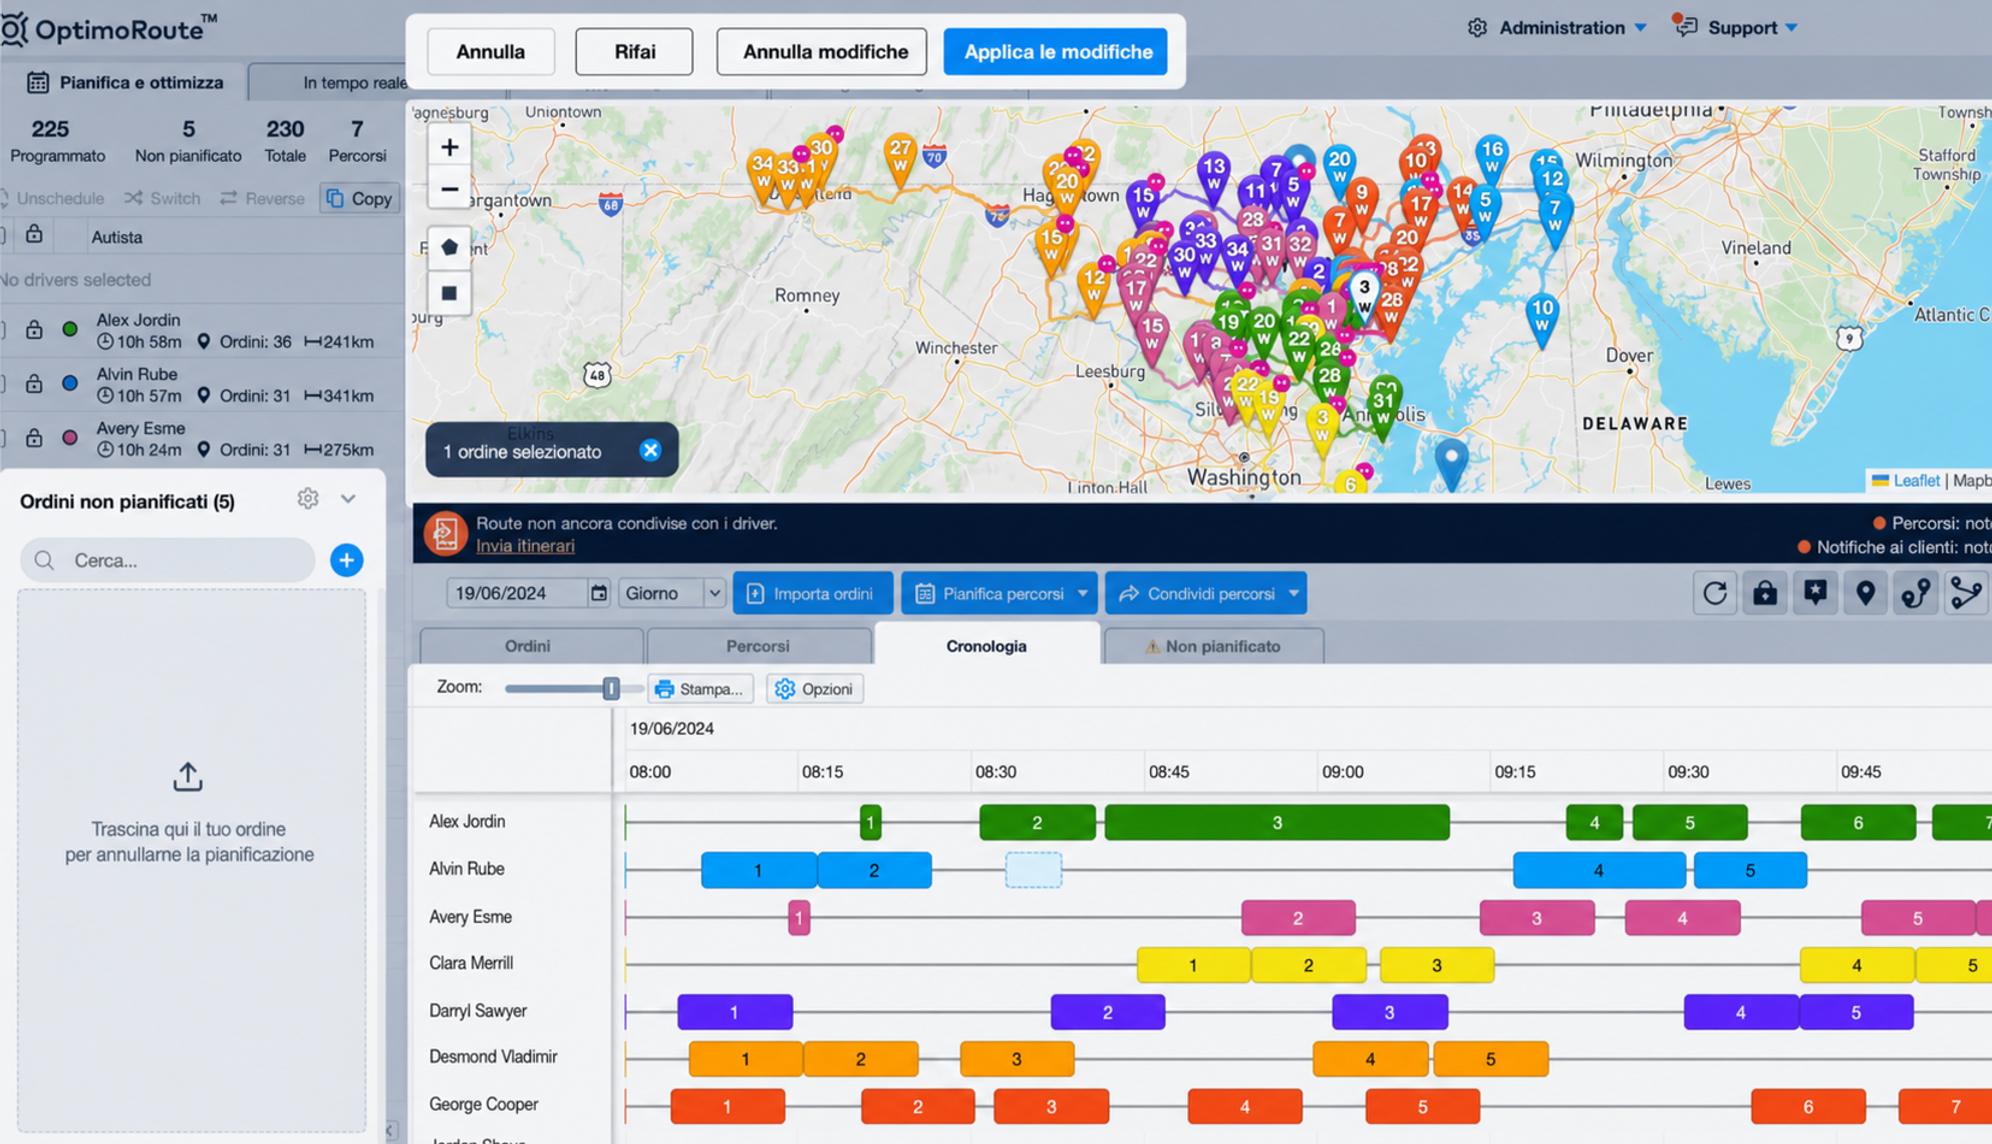1992x1144 pixels.
Task: Click the Rifai button
Action: [634, 51]
